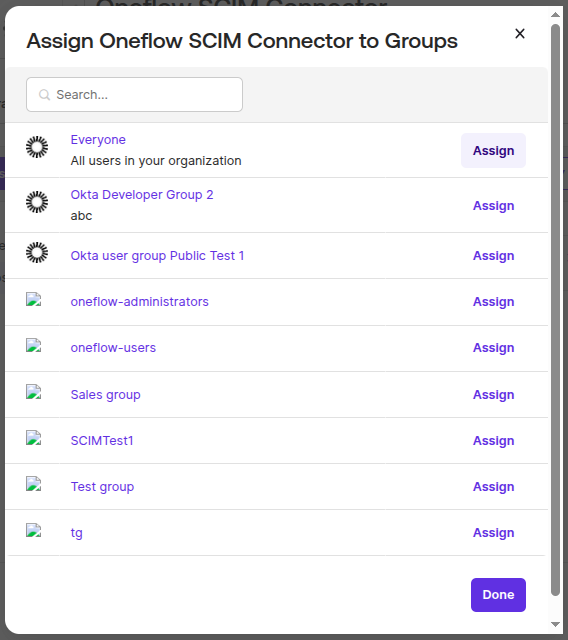Click the tg group image icon
The height and width of the screenshot is (640, 568).
[x=33, y=530]
